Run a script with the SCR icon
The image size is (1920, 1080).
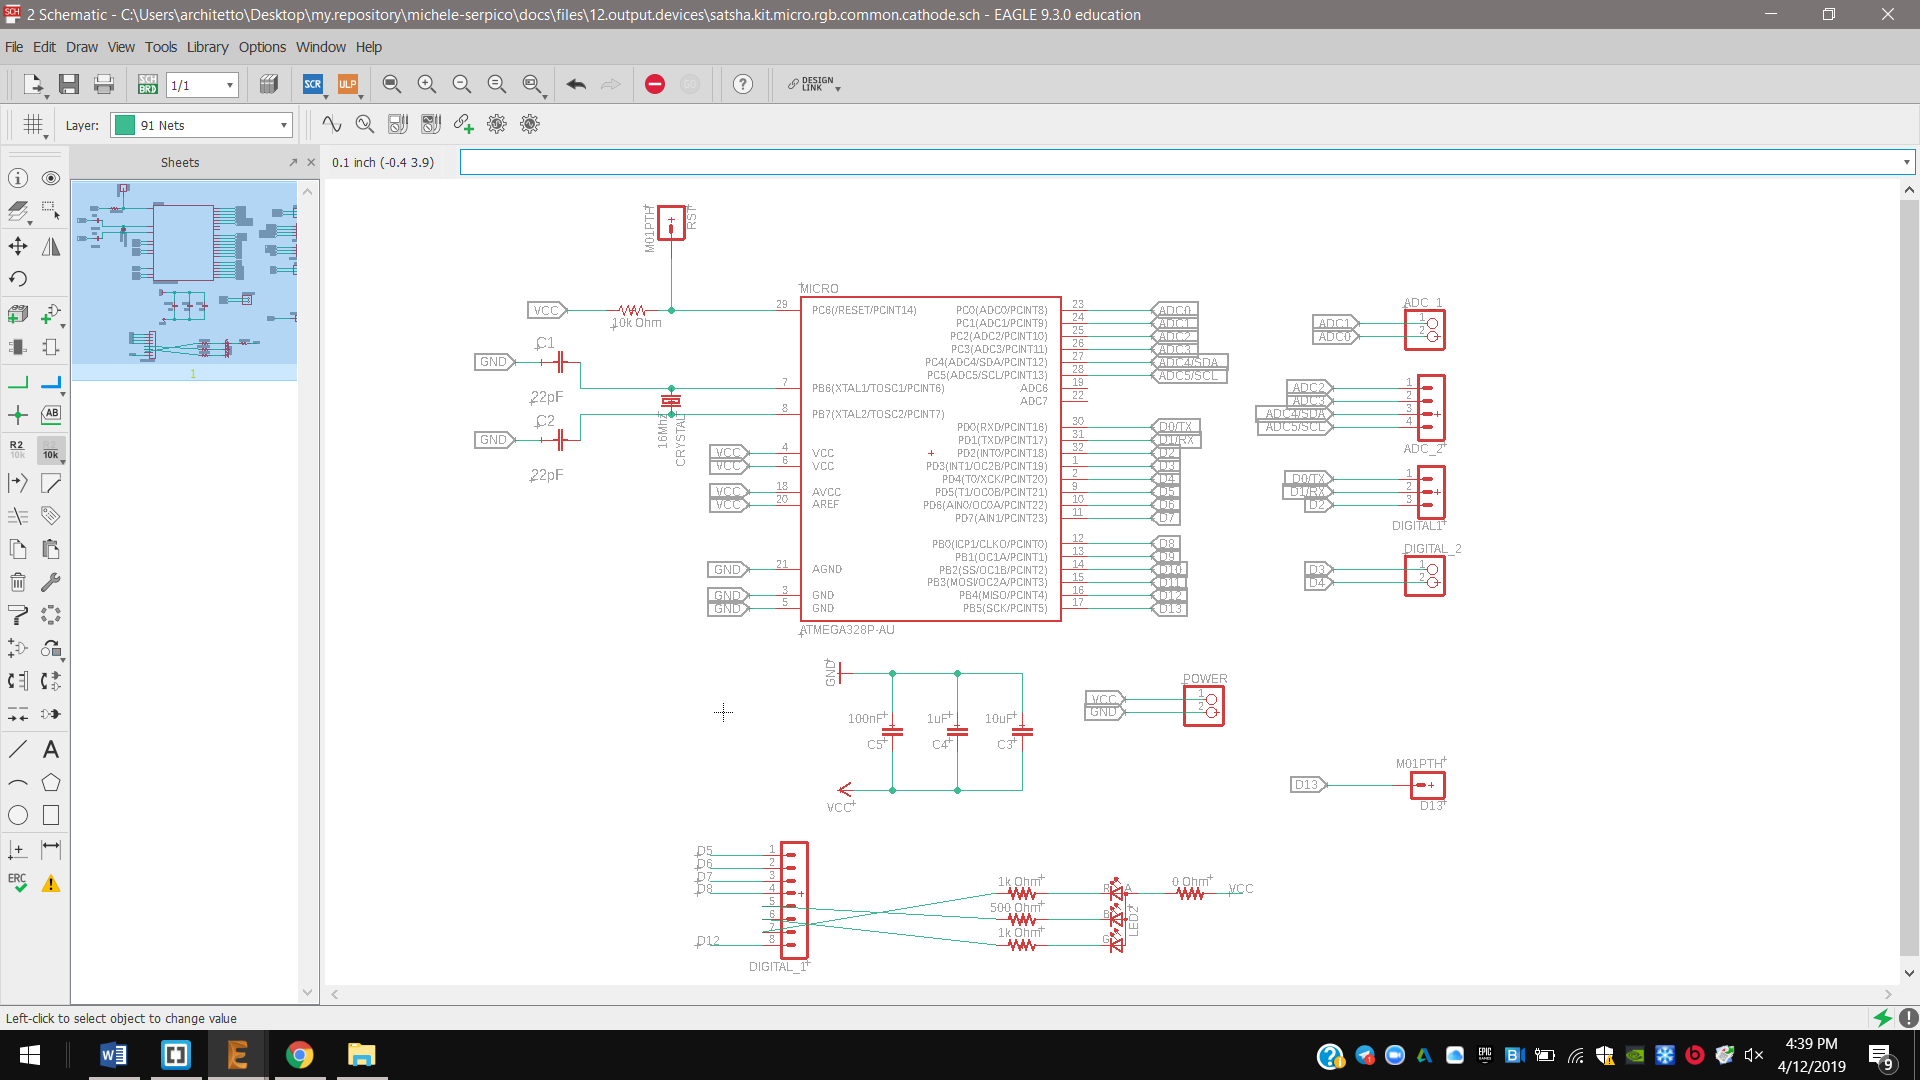(x=313, y=85)
